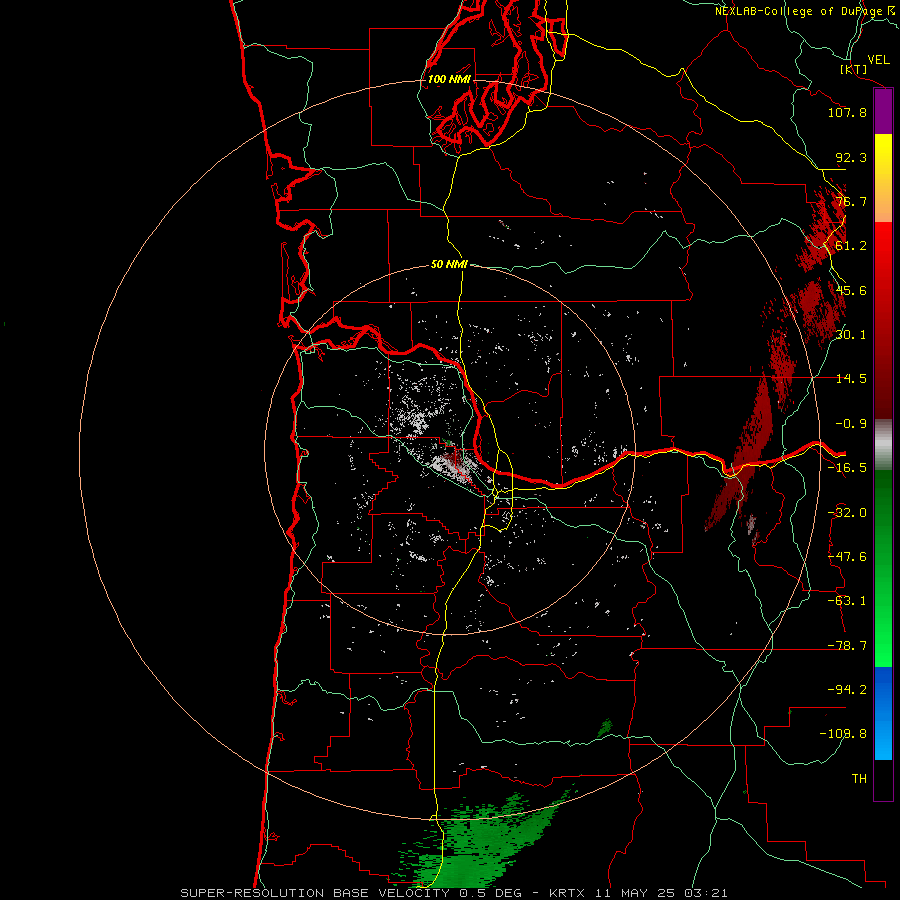Click the bright red color bar segment
Viewport: 900px width, 900px height.
(883, 264)
